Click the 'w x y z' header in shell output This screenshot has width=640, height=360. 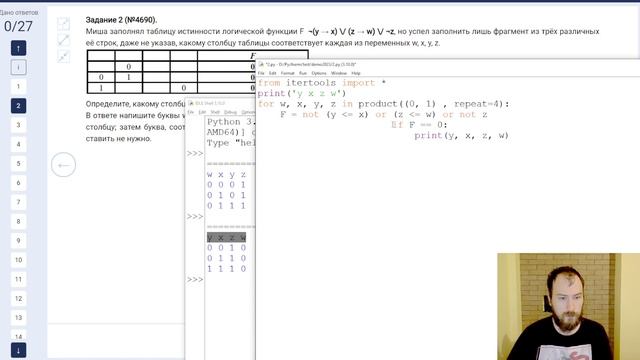227,174
